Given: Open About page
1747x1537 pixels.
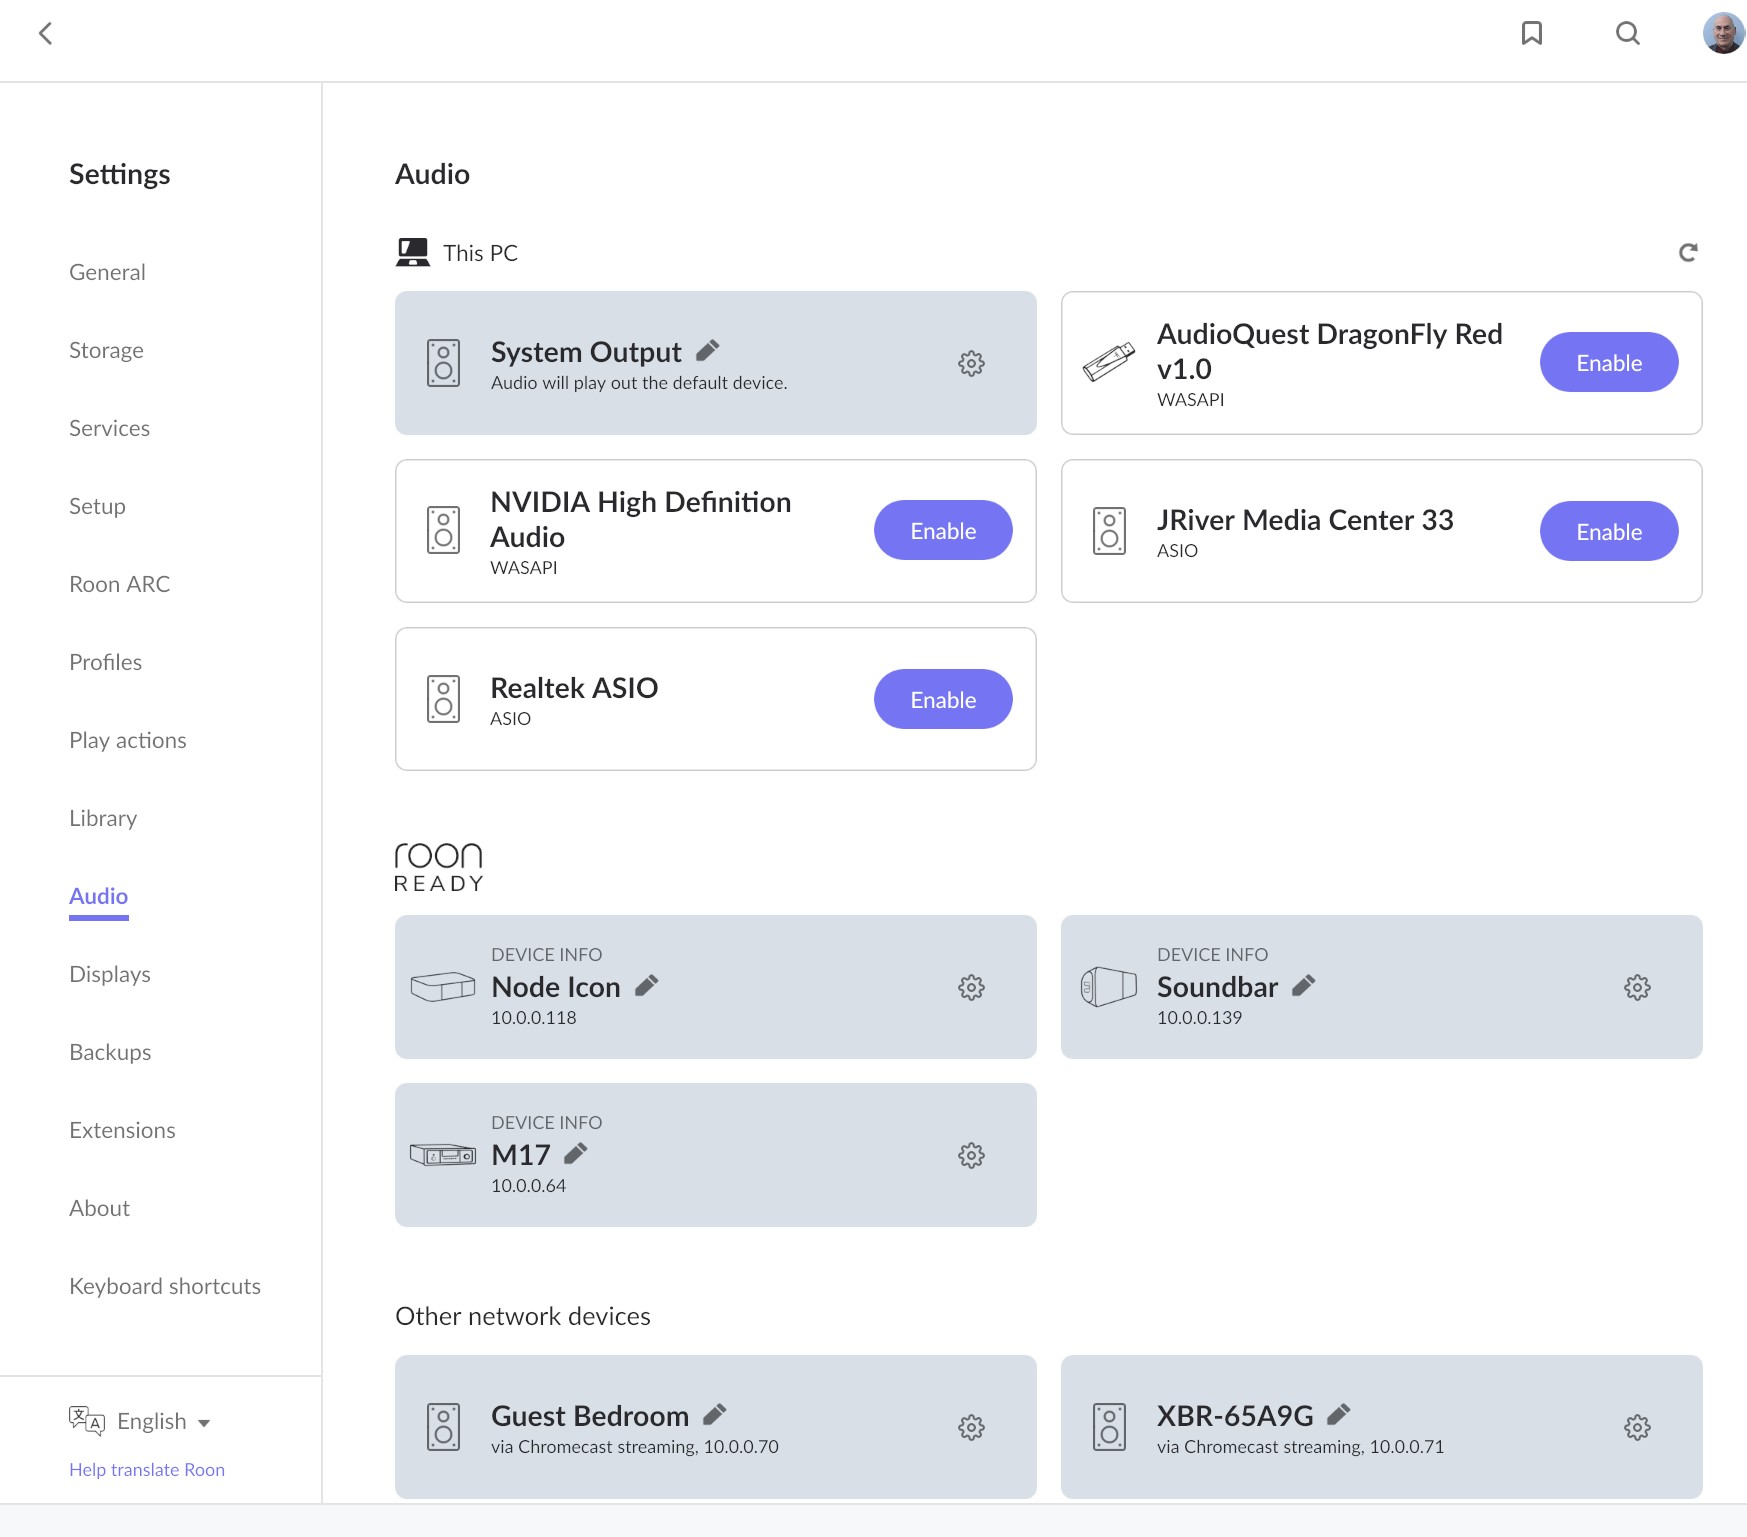Looking at the screenshot, I should (99, 1208).
